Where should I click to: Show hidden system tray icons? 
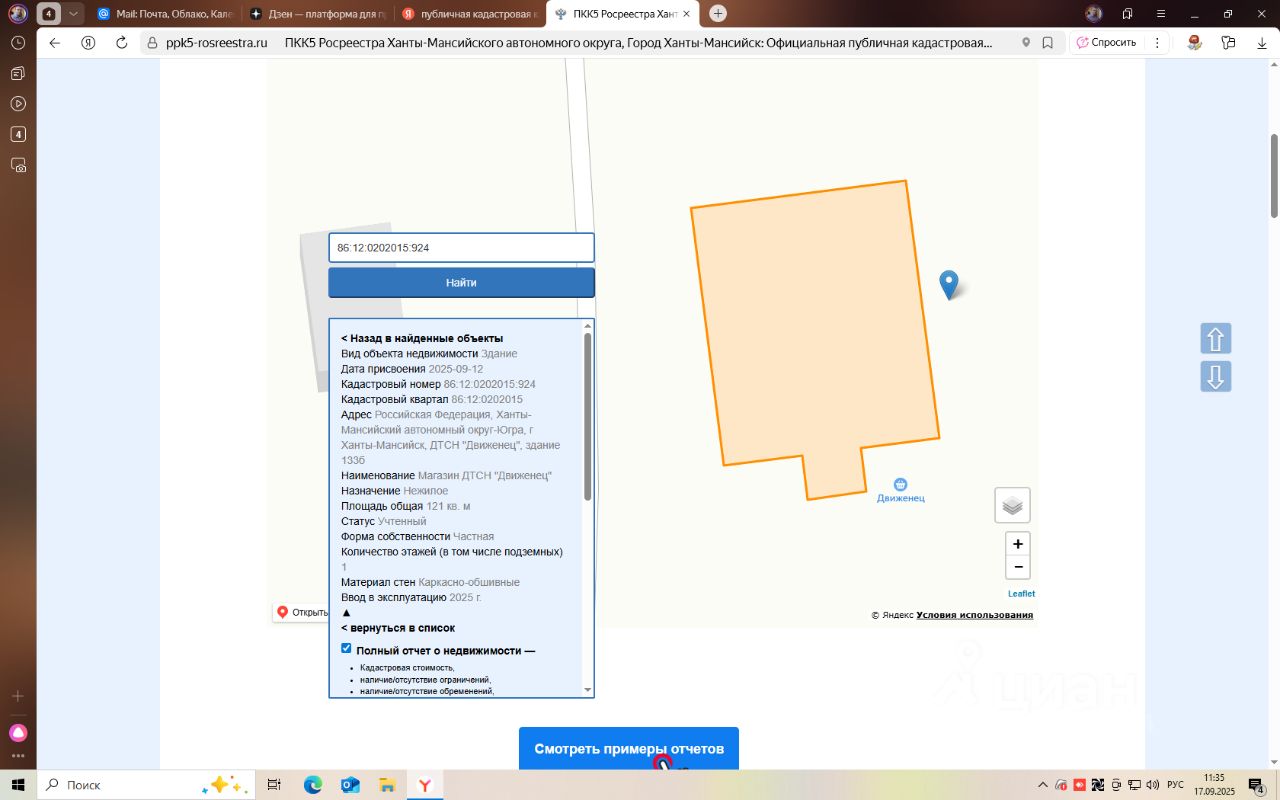(1044, 785)
